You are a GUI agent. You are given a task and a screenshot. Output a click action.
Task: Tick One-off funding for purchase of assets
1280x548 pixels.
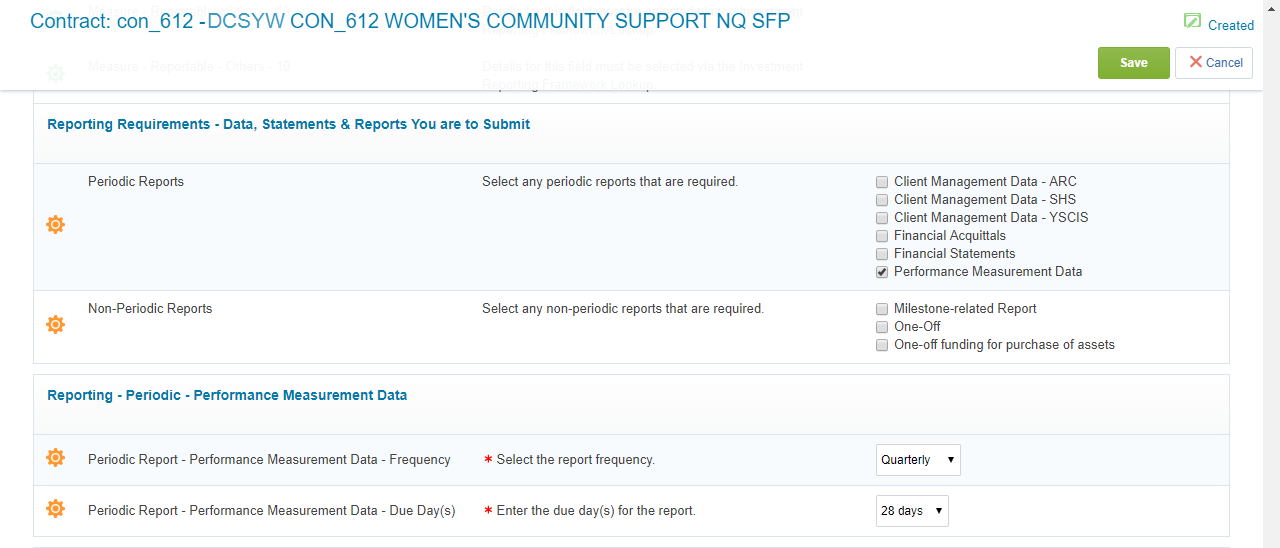click(882, 345)
